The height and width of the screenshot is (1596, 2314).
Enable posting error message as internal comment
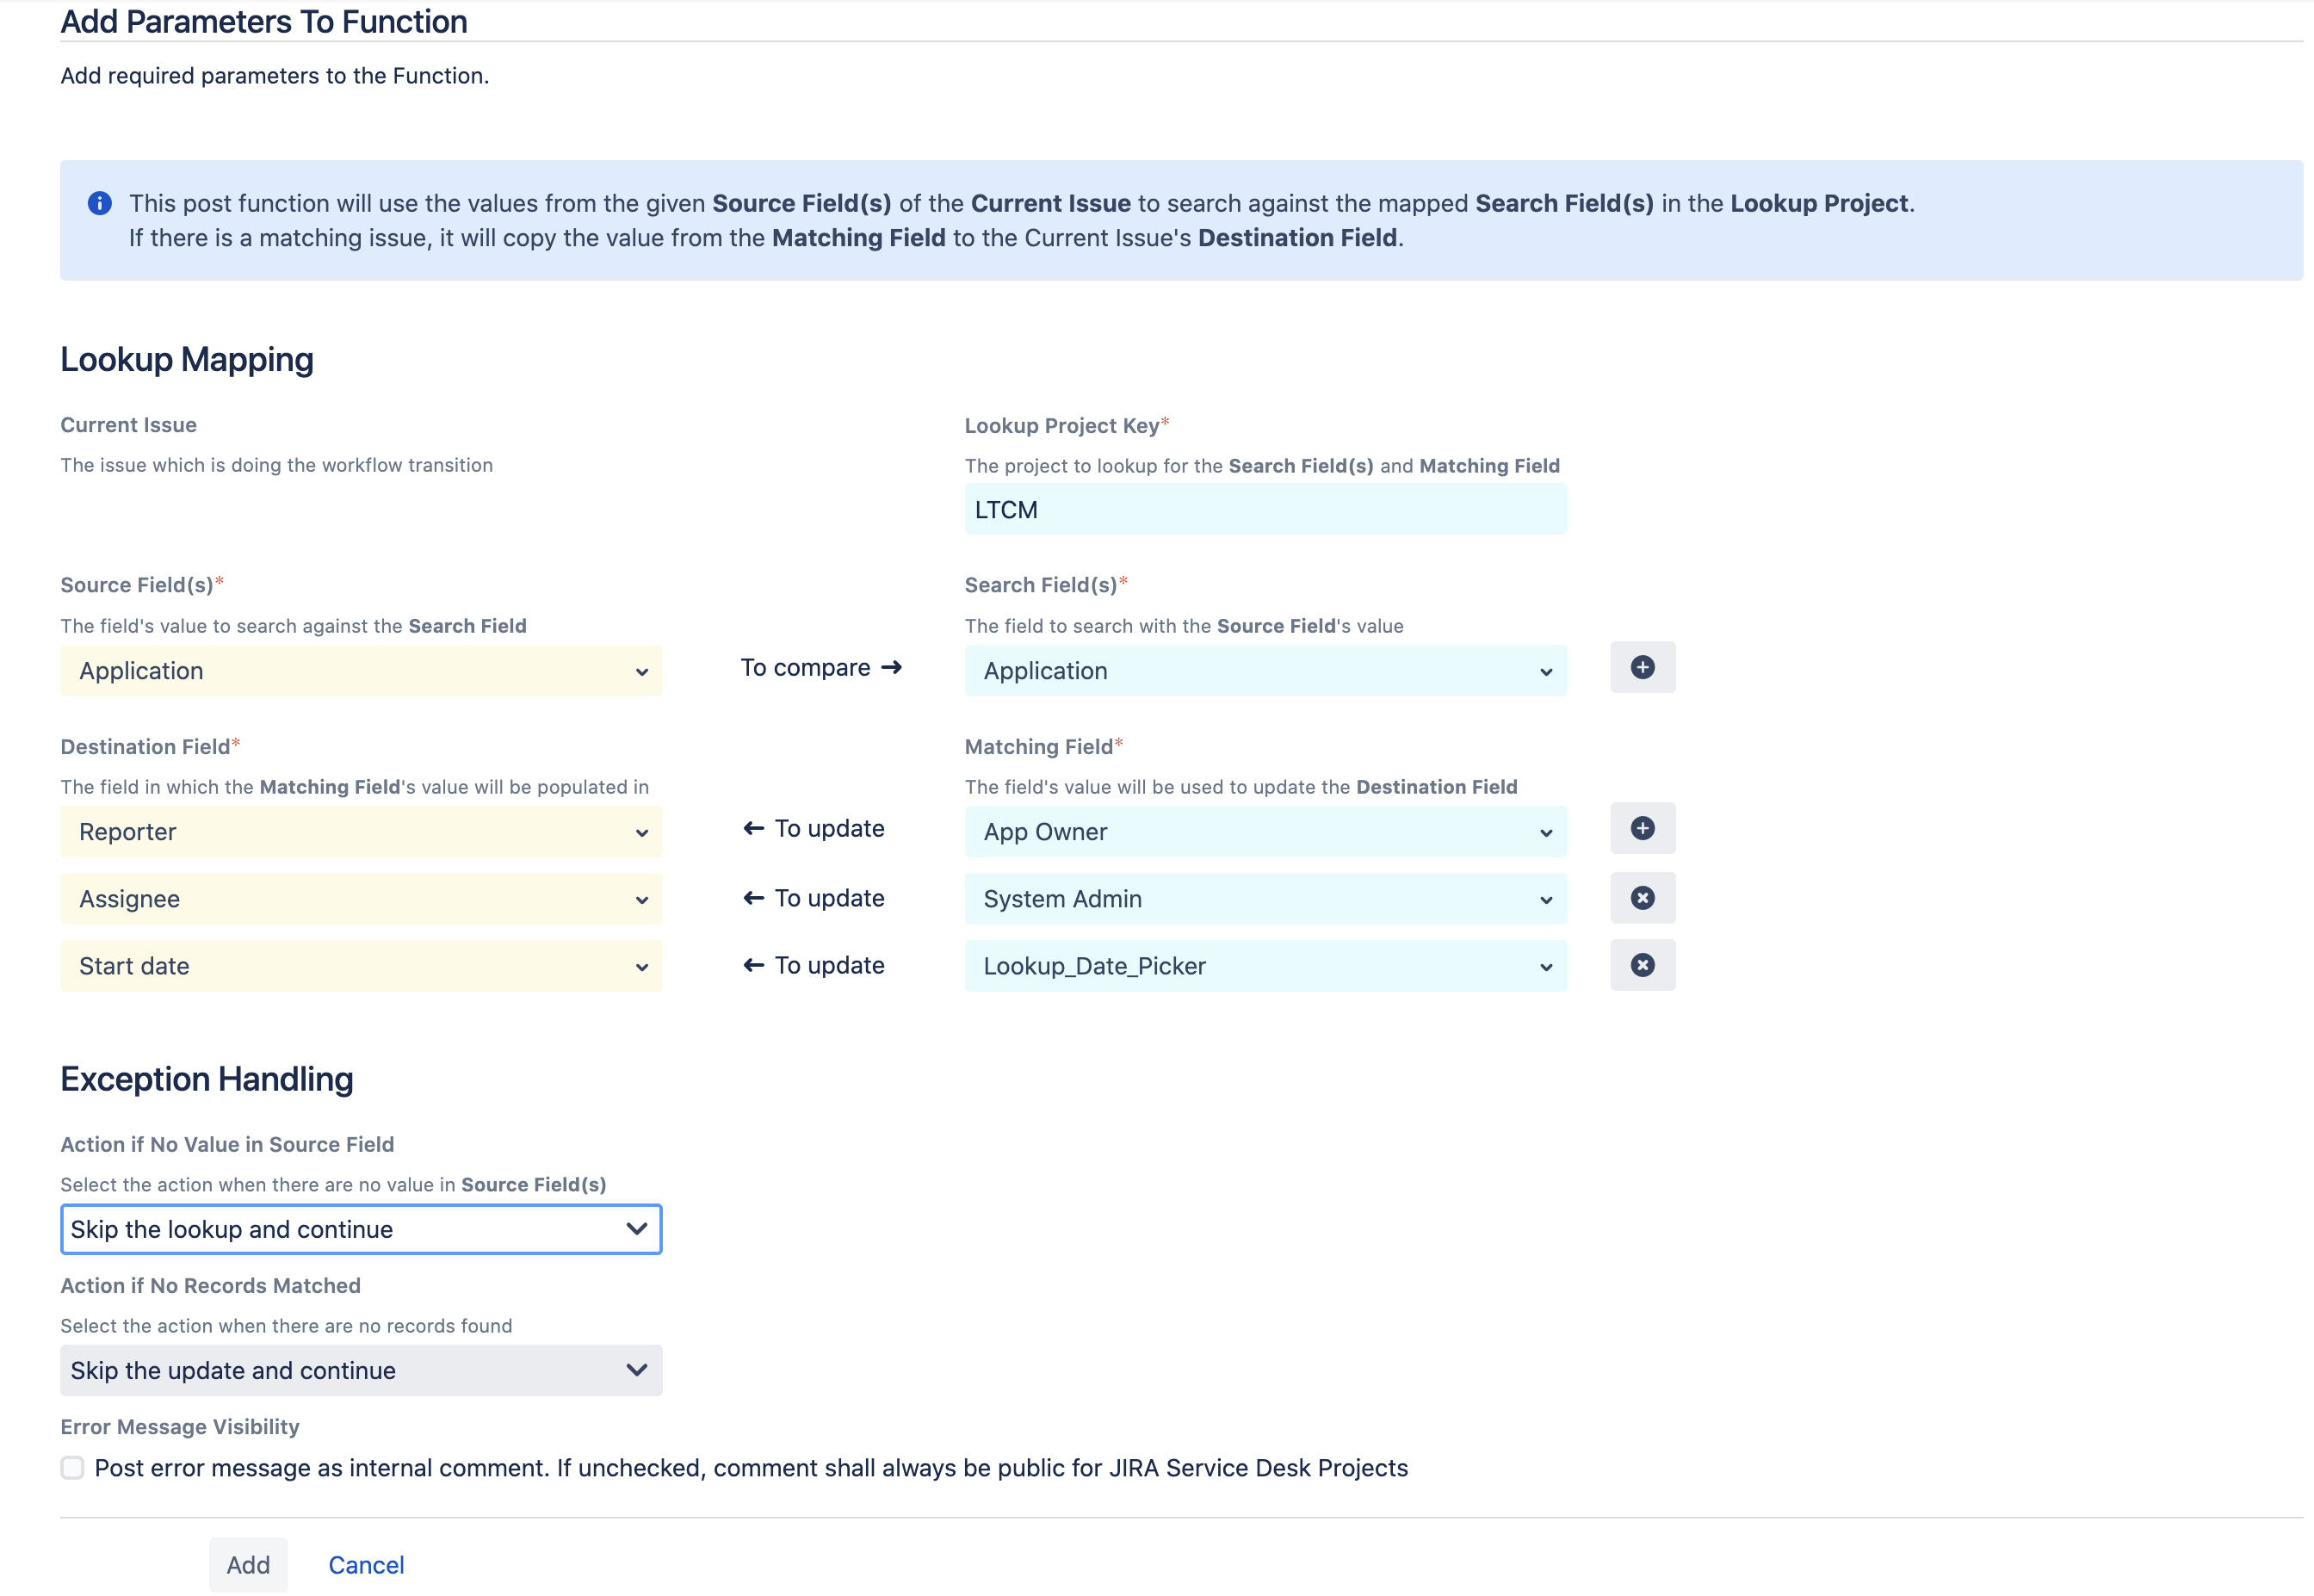click(x=72, y=1467)
